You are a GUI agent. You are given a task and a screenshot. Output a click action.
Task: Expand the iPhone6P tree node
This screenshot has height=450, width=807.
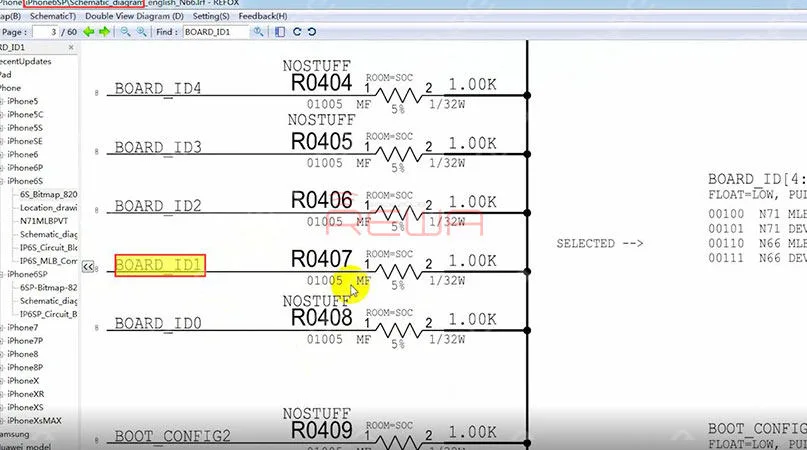[x=2, y=168]
